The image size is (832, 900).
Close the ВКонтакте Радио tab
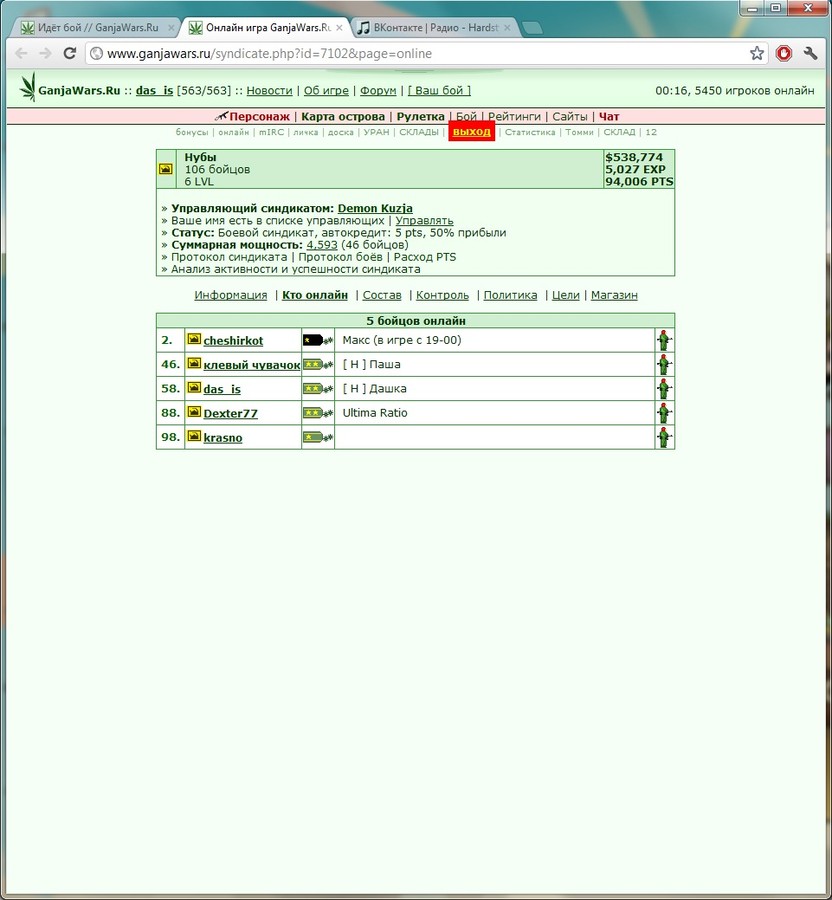tap(507, 28)
